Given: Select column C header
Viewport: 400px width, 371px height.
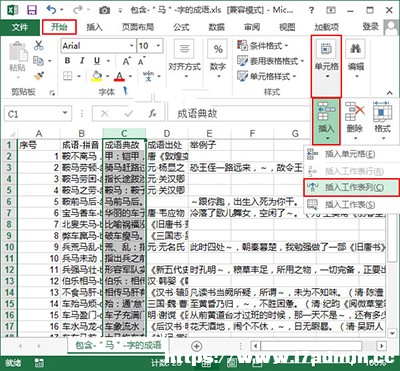Looking at the screenshot, I should (x=124, y=134).
